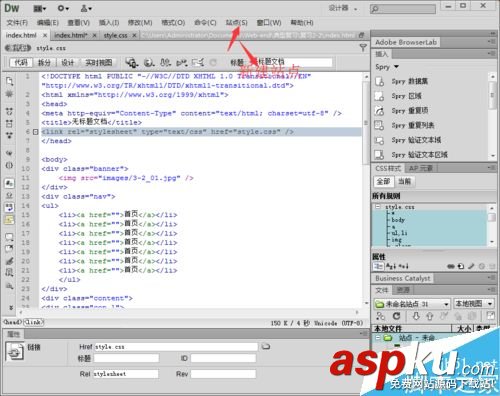Click New CSS Rule icon
Screen dimensions: 500x396
point(461,266)
